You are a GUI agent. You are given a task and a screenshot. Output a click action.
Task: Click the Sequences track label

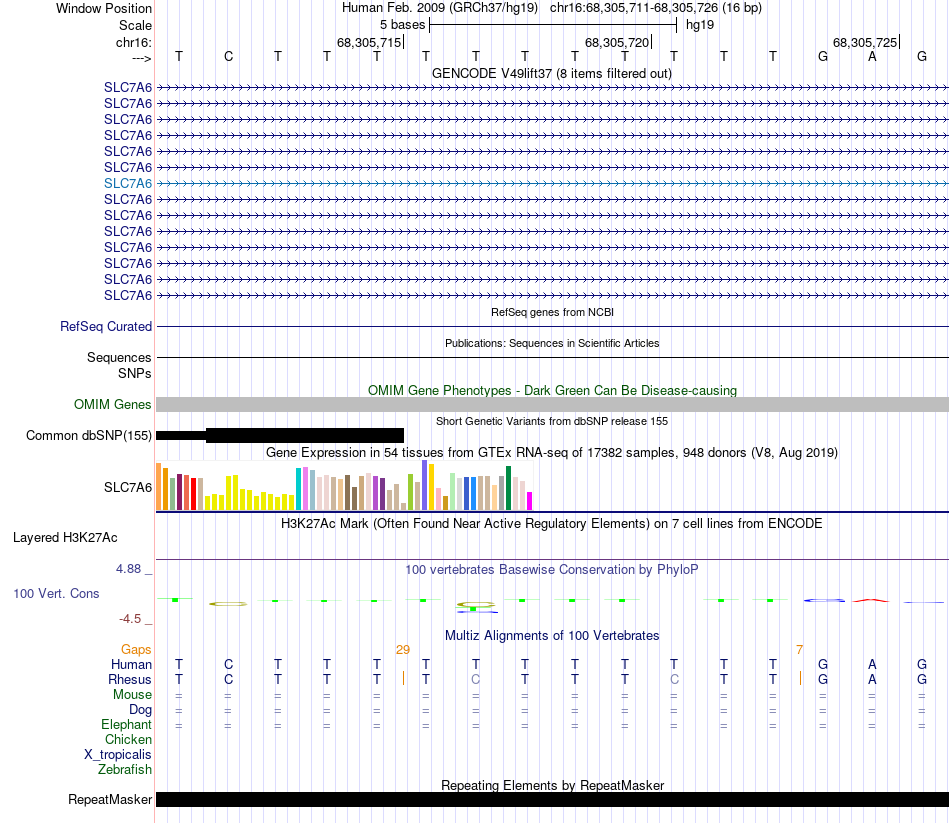[119, 357]
